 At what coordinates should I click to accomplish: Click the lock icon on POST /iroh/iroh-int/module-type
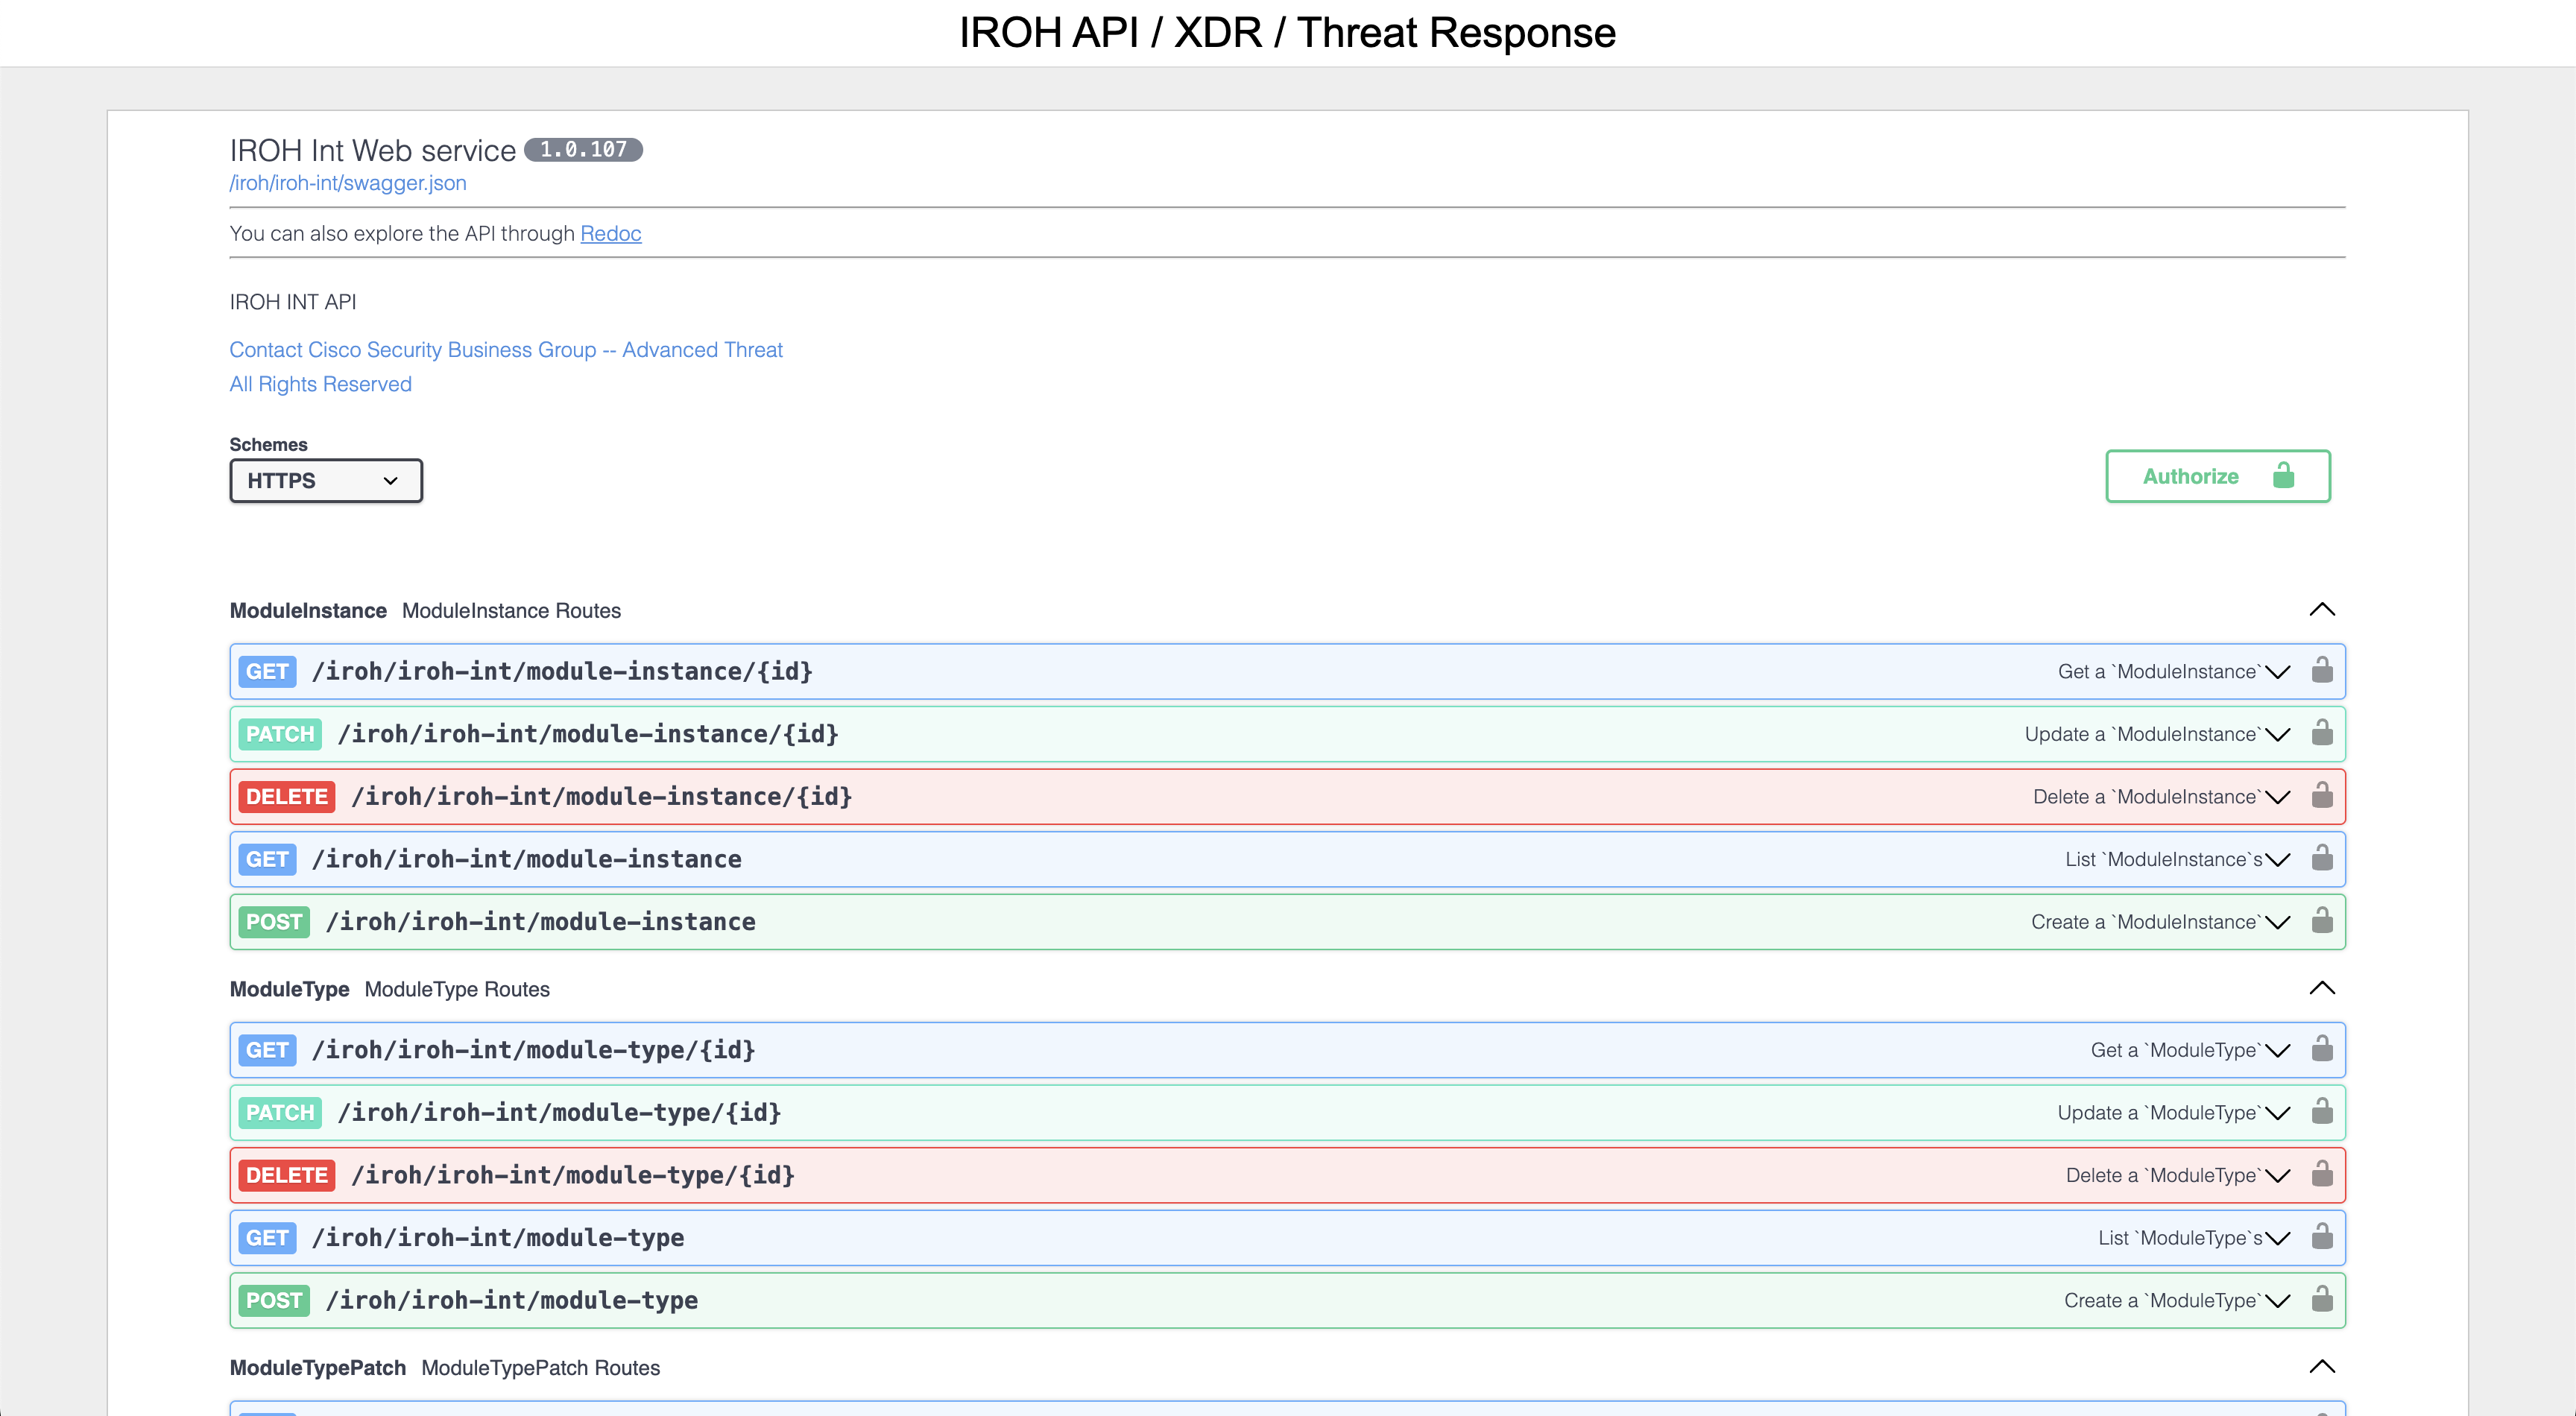click(2323, 1300)
